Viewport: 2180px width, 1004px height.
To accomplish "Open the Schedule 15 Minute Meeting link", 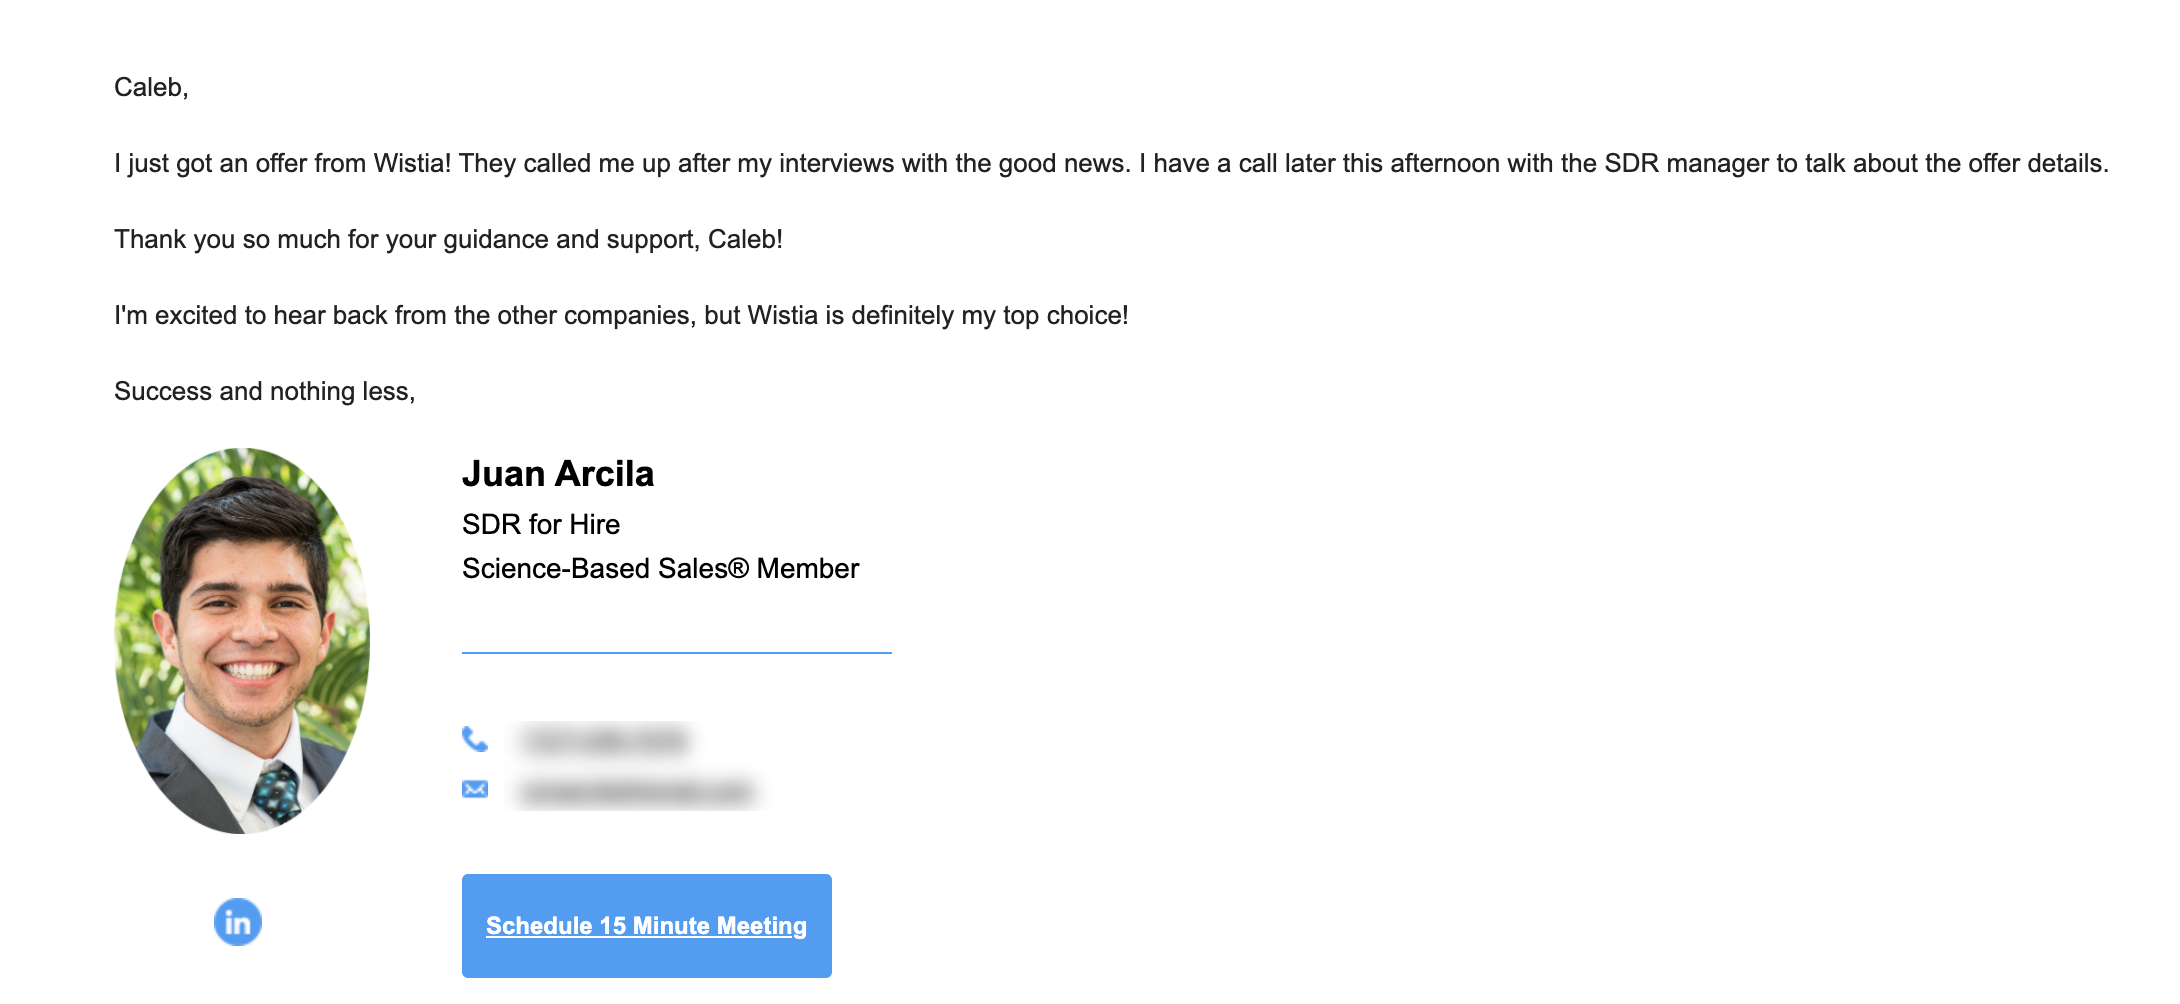I will (646, 926).
